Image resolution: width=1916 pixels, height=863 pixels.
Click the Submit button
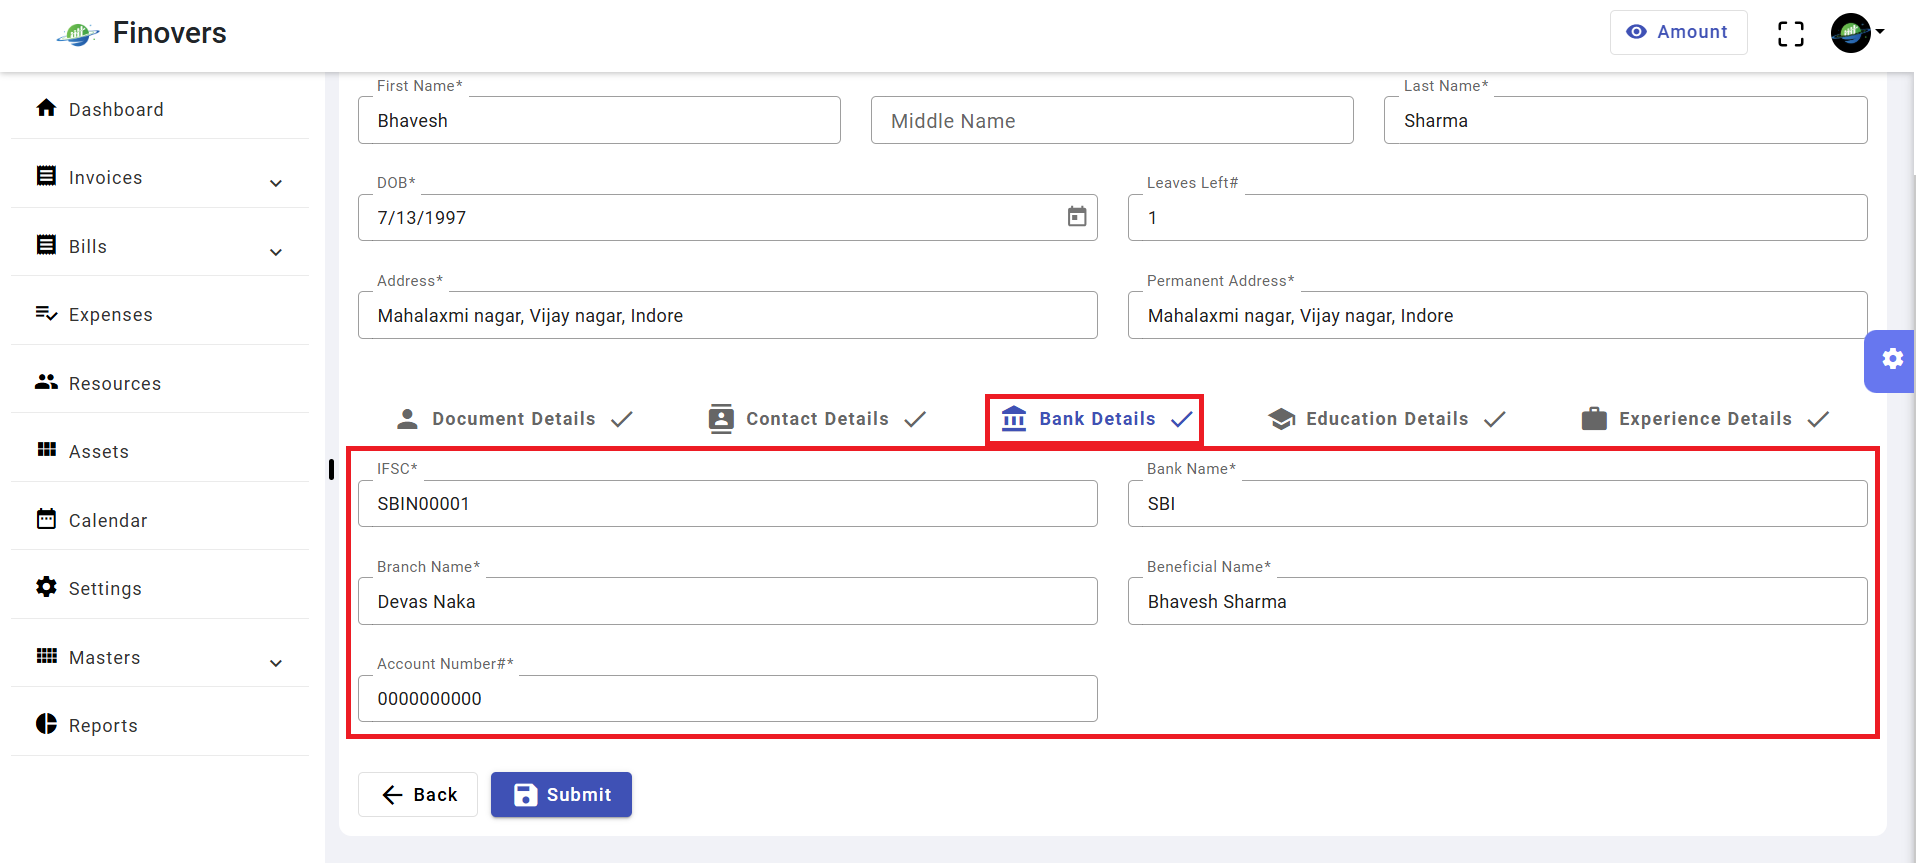coord(561,794)
